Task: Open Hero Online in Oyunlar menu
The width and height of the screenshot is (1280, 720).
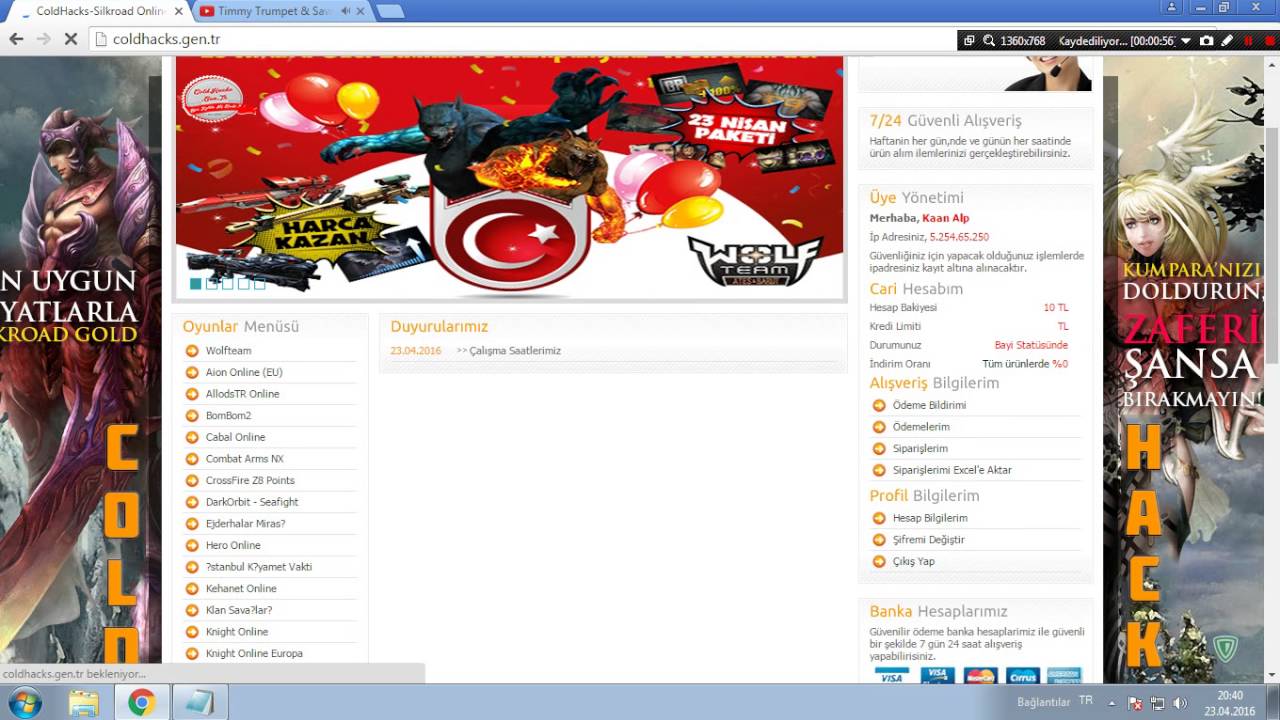Action: pyautogui.click(x=233, y=545)
